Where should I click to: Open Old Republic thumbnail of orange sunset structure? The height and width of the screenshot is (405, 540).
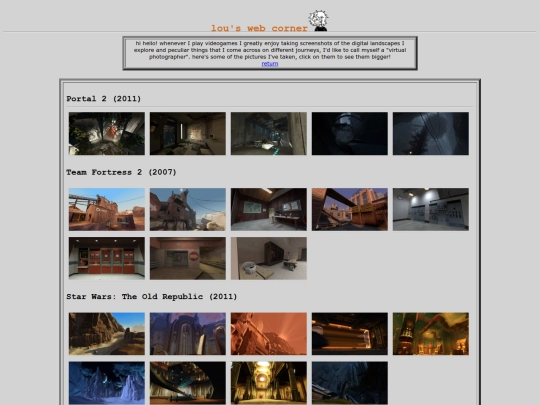pos(269,334)
